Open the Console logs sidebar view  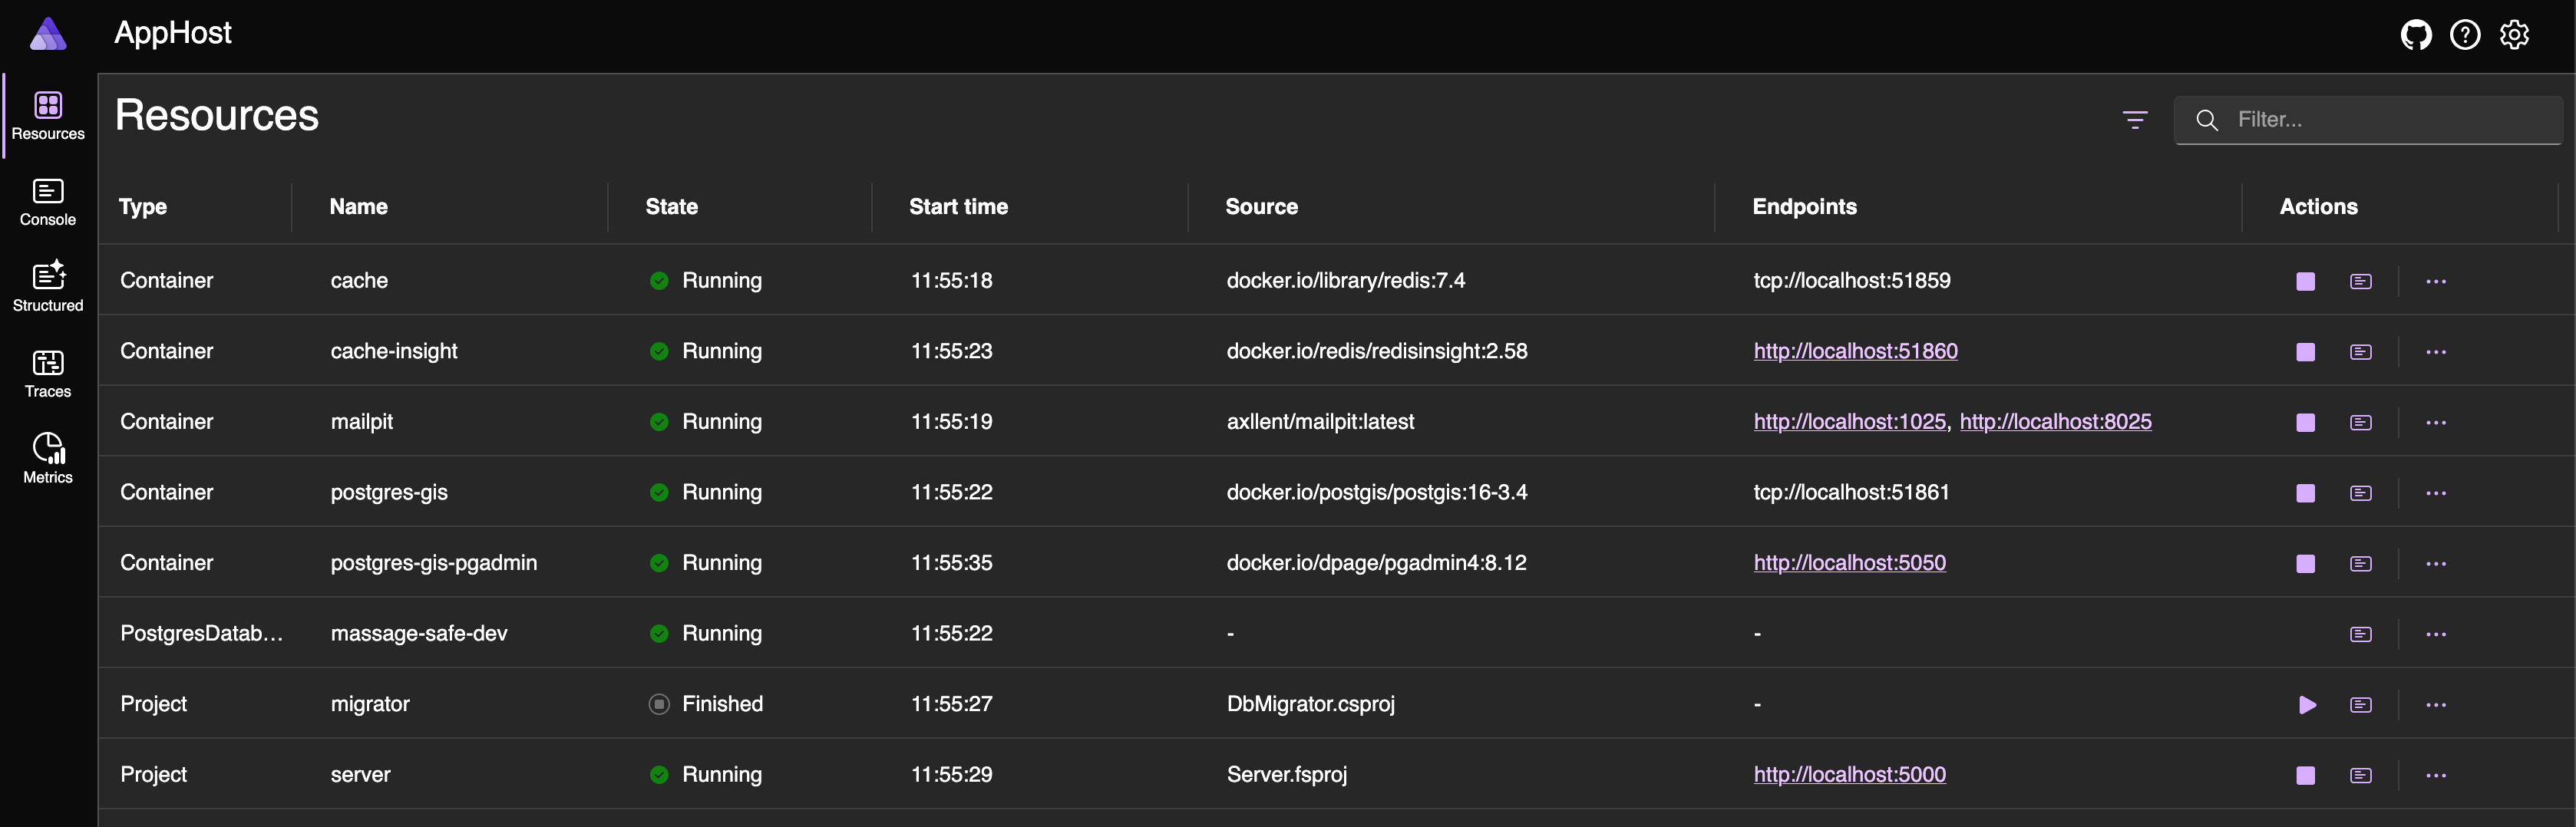click(47, 202)
